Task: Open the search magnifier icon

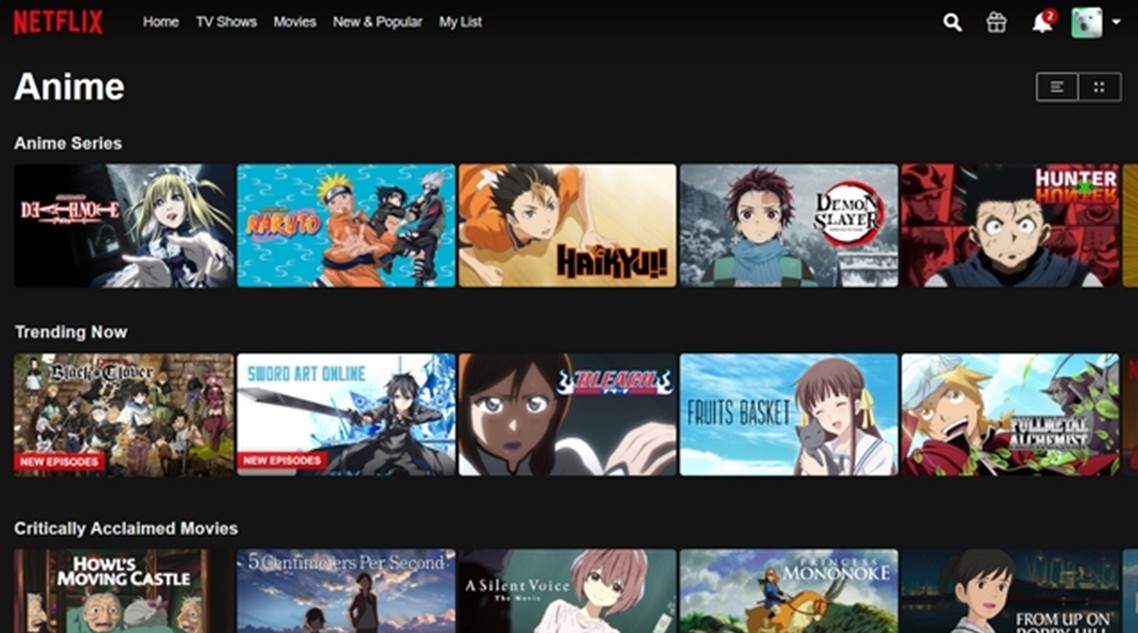Action: pos(952,23)
